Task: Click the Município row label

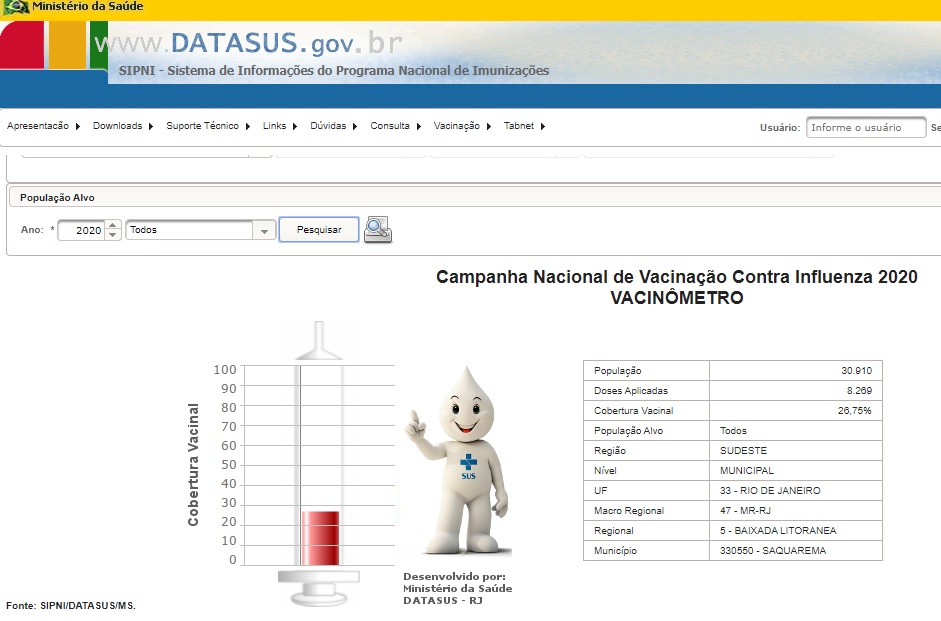Action: click(x=615, y=551)
